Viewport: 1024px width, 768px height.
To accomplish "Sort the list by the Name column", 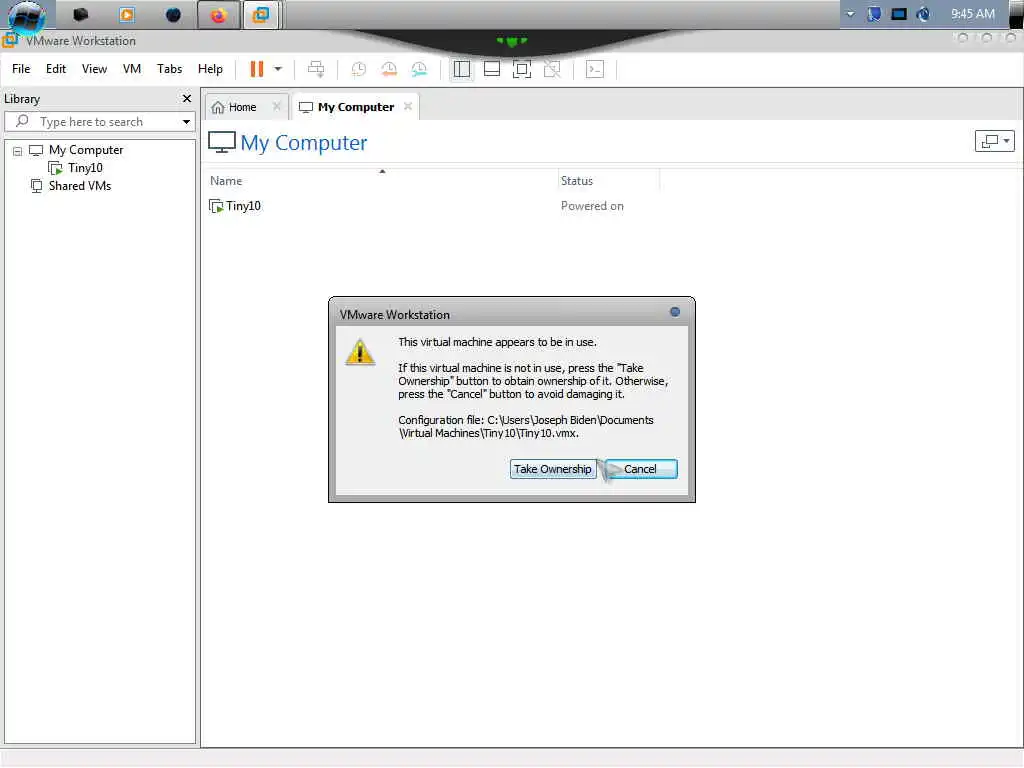I will [226, 181].
